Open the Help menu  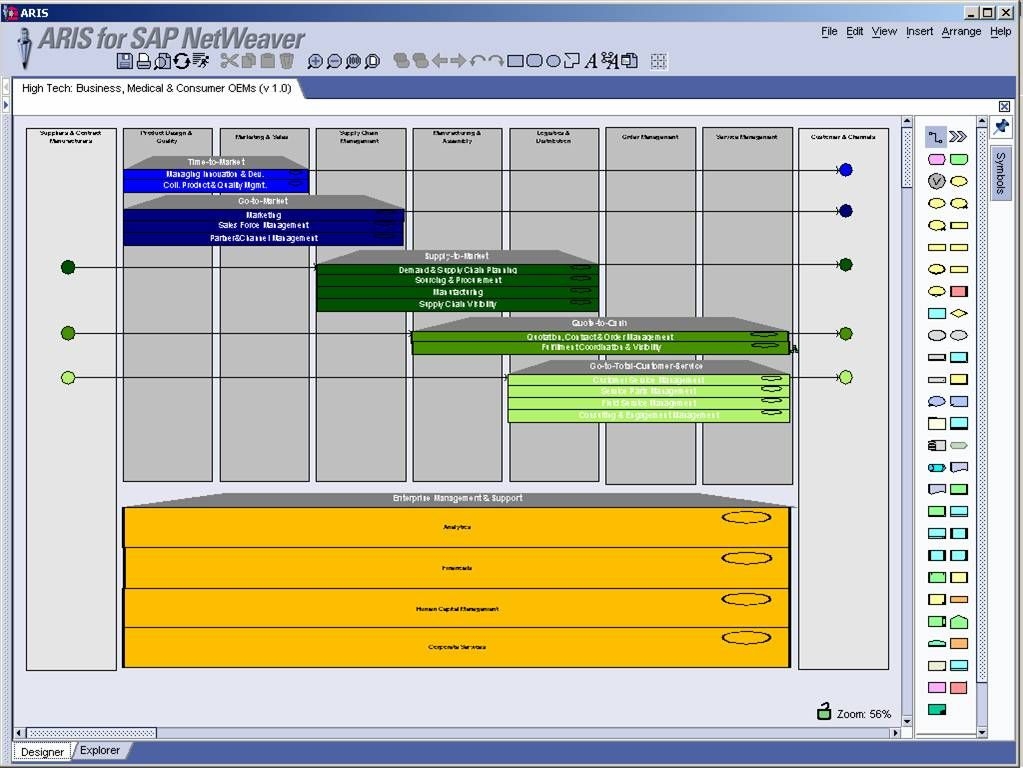point(1000,31)
